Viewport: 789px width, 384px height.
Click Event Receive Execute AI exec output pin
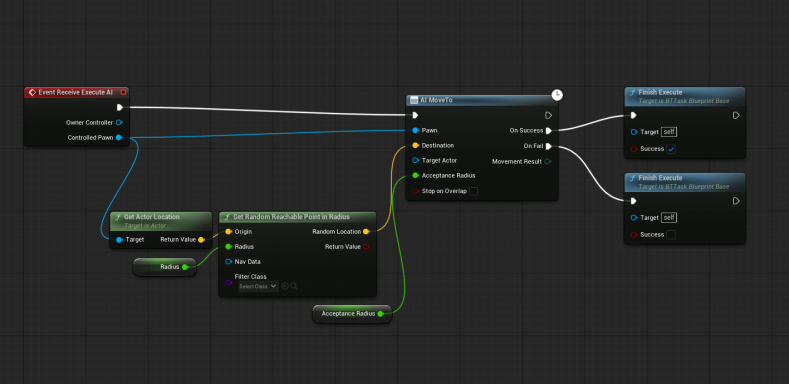coord(120,107)
